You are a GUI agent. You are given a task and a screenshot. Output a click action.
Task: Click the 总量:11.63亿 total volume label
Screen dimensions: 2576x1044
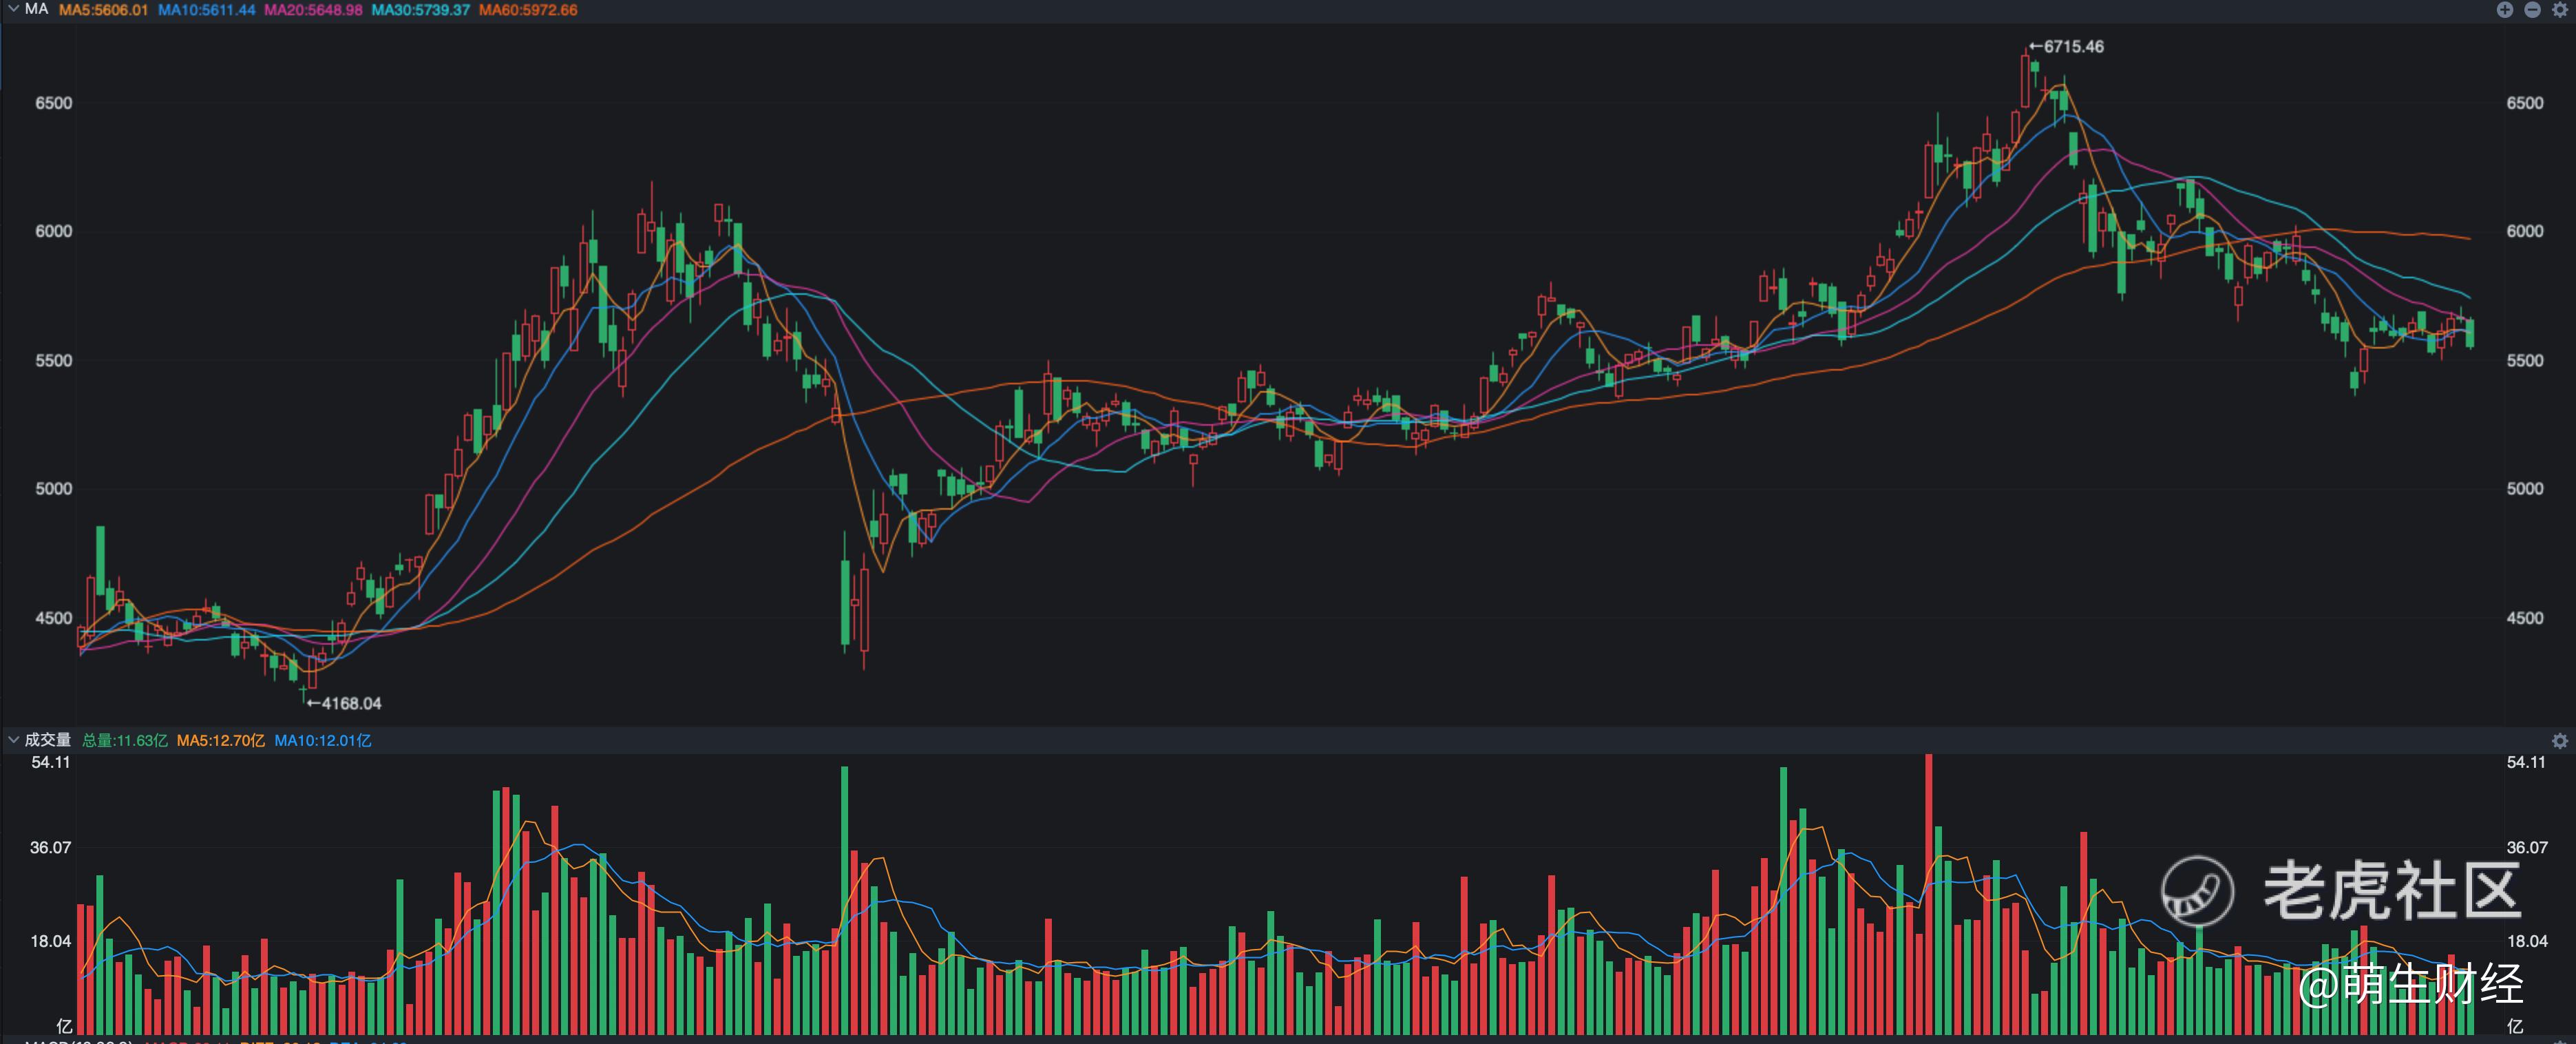pyautogui.click(x=124, y=741)
